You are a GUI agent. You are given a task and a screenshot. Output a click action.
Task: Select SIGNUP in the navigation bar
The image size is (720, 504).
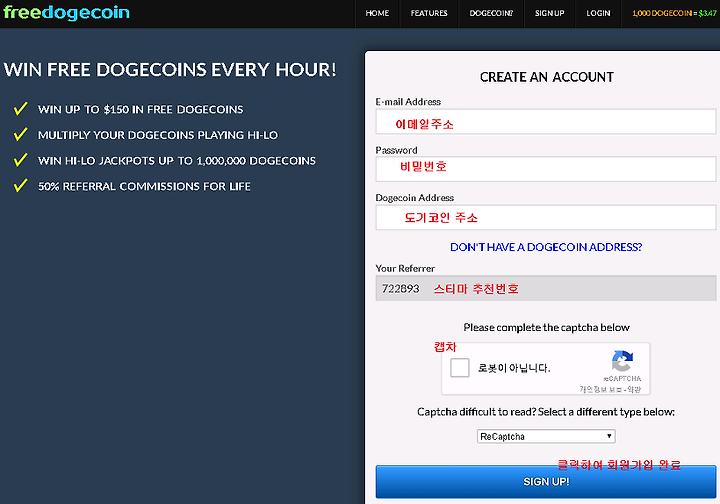[550, 13]
